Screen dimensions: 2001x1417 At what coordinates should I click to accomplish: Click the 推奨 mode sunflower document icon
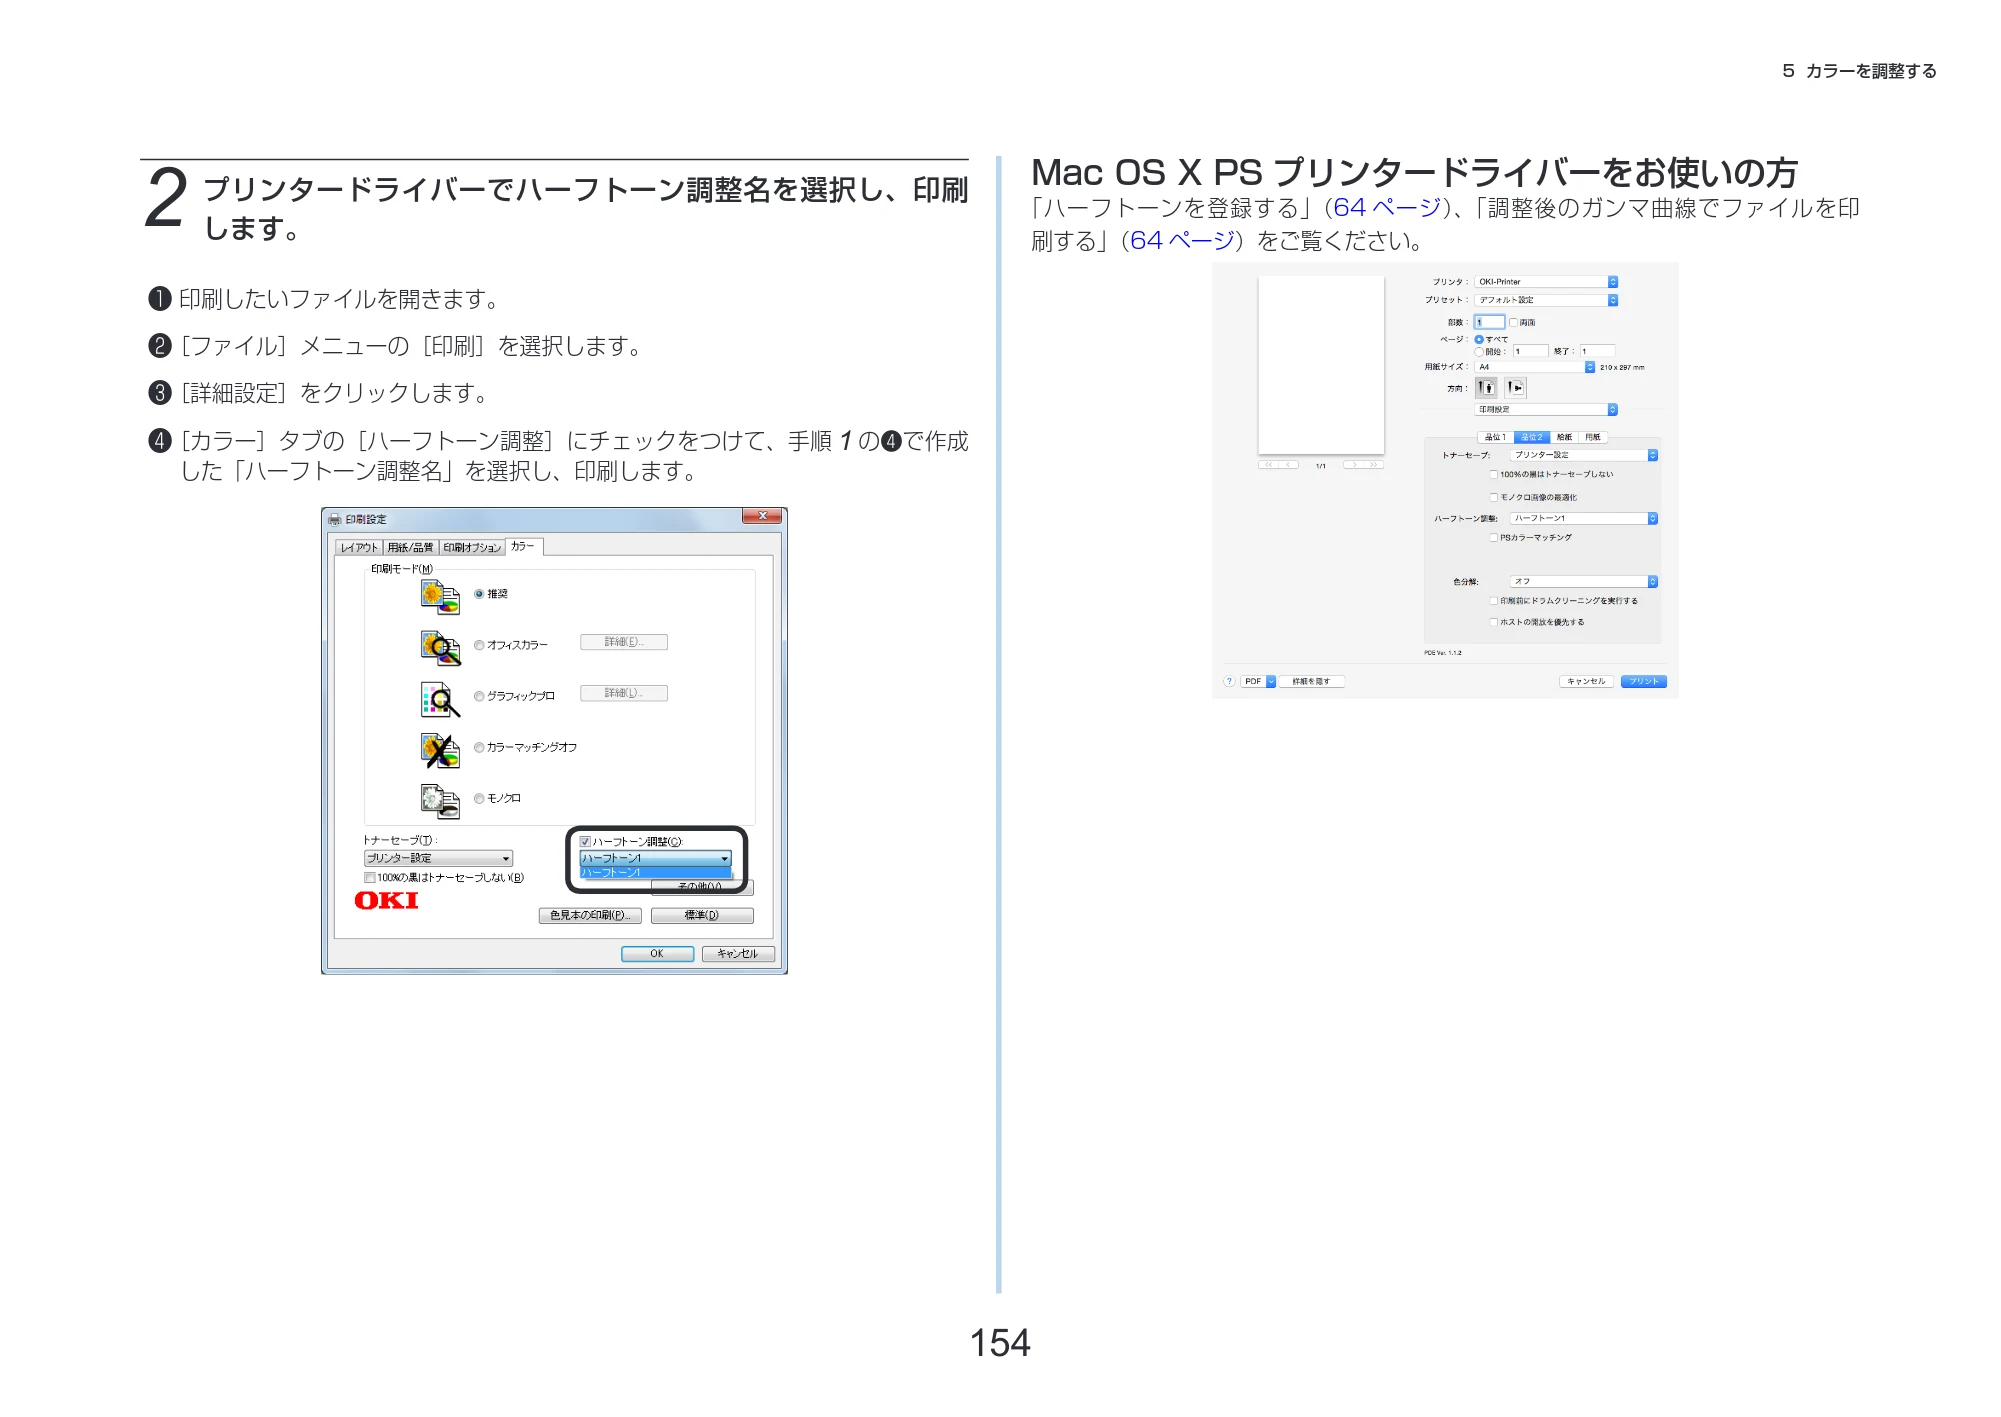pyautogui.click(x=440, y=597)
